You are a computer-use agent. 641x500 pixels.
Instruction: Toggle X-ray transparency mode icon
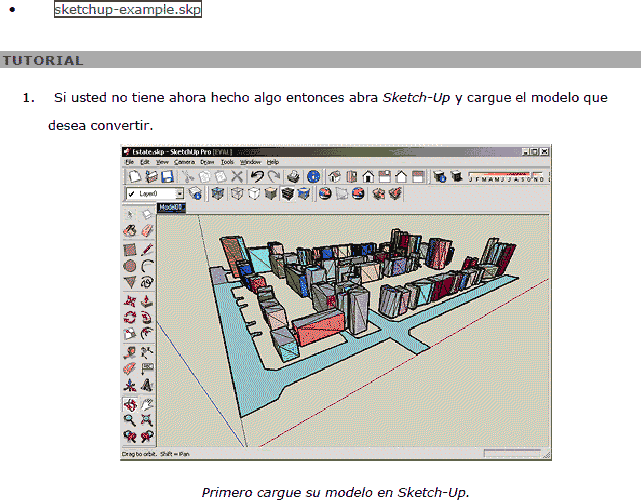(x=217, y=193)
